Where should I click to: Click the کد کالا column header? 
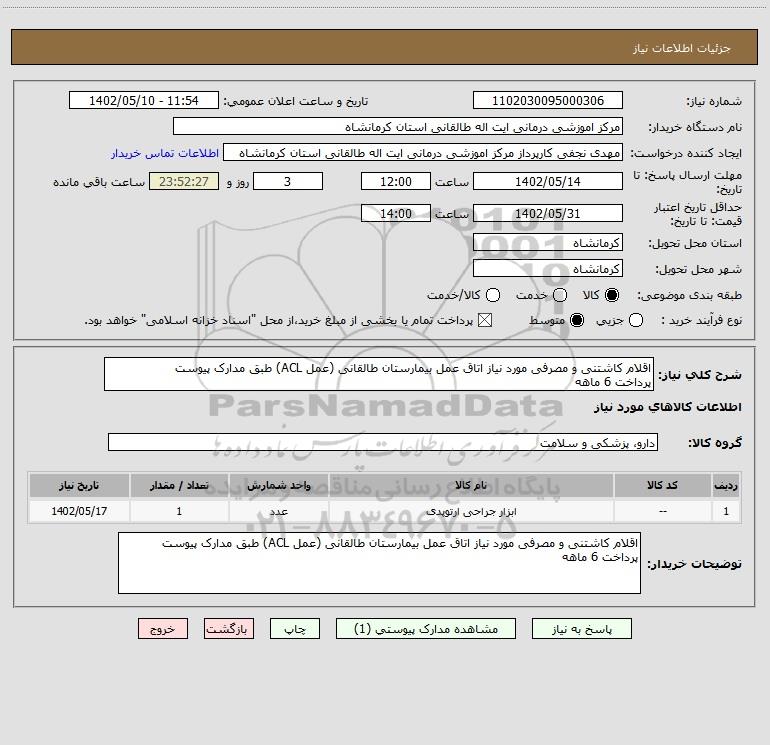pos(662,485)
